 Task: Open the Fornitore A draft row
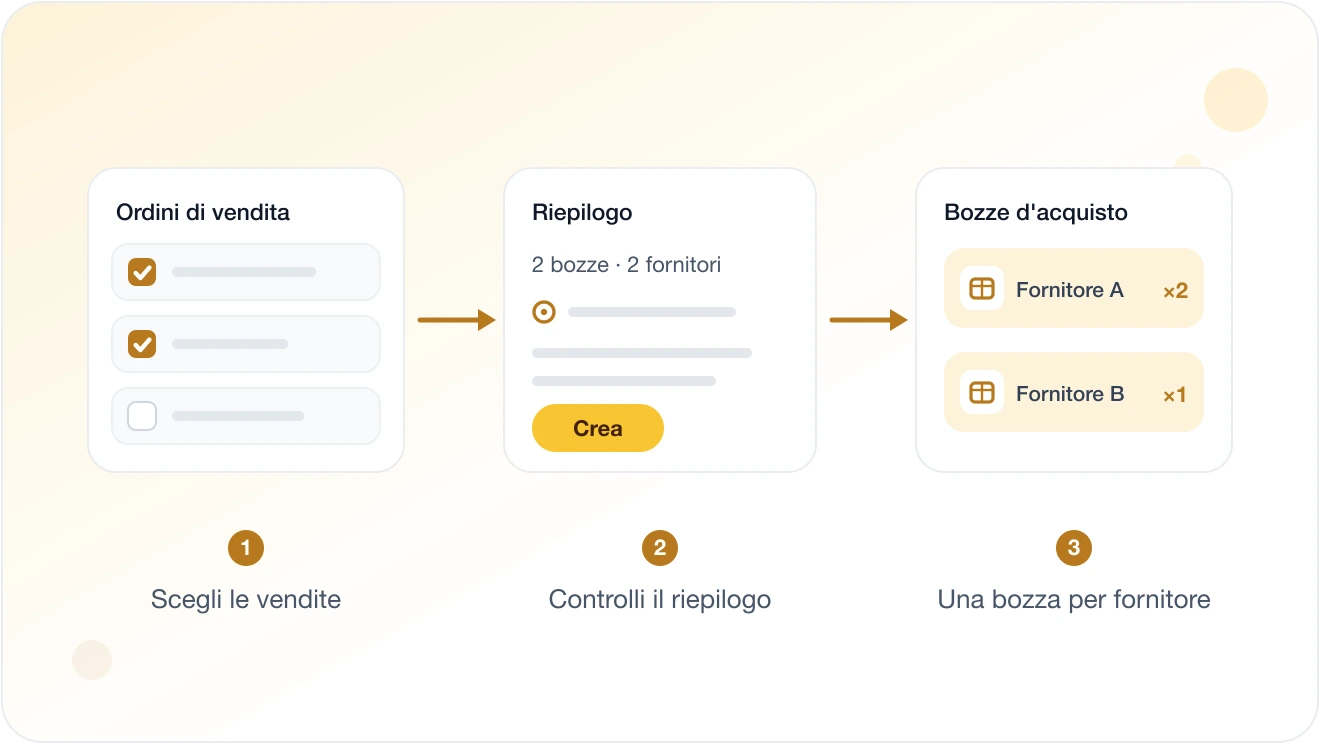click(1074, 289)
